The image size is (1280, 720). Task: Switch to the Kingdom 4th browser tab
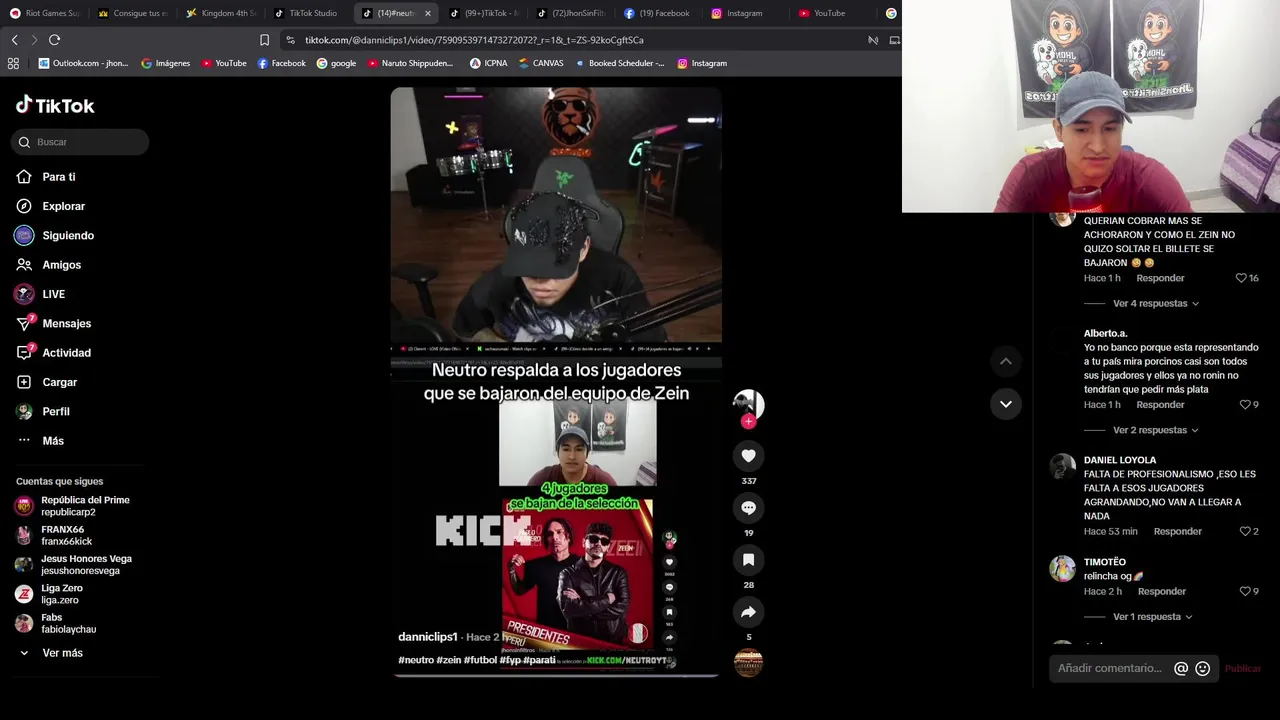(x=221, y=13)
